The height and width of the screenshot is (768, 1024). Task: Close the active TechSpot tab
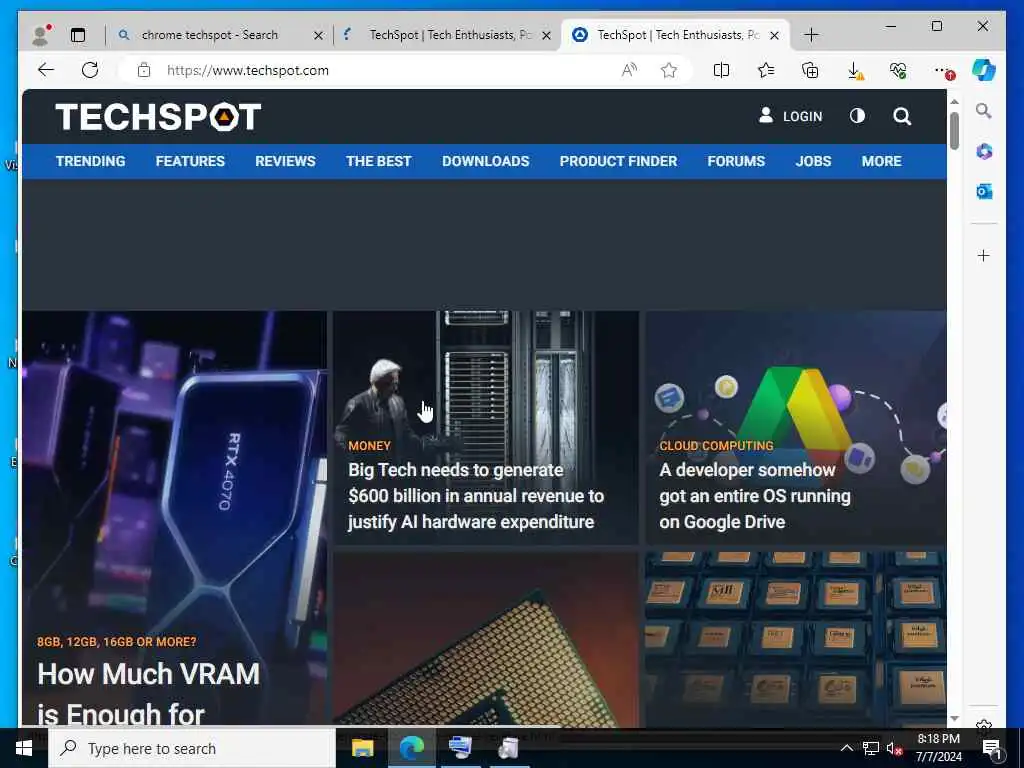click(774, 35)
